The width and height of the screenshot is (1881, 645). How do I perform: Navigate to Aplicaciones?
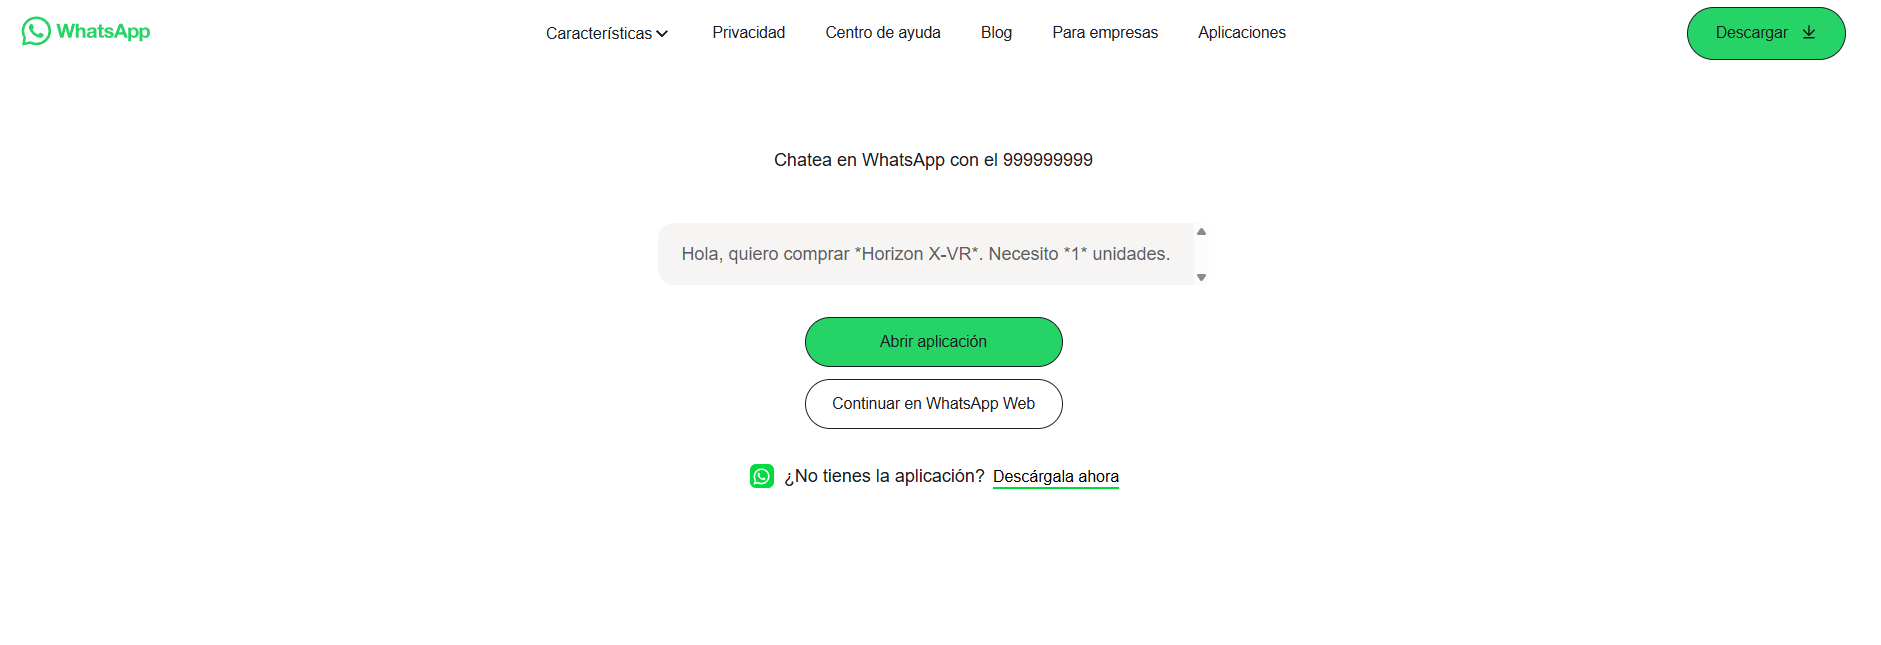tap(1242, 33)
